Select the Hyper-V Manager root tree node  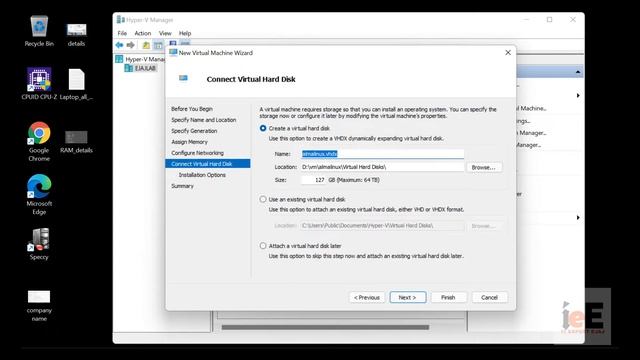(141, 59)
